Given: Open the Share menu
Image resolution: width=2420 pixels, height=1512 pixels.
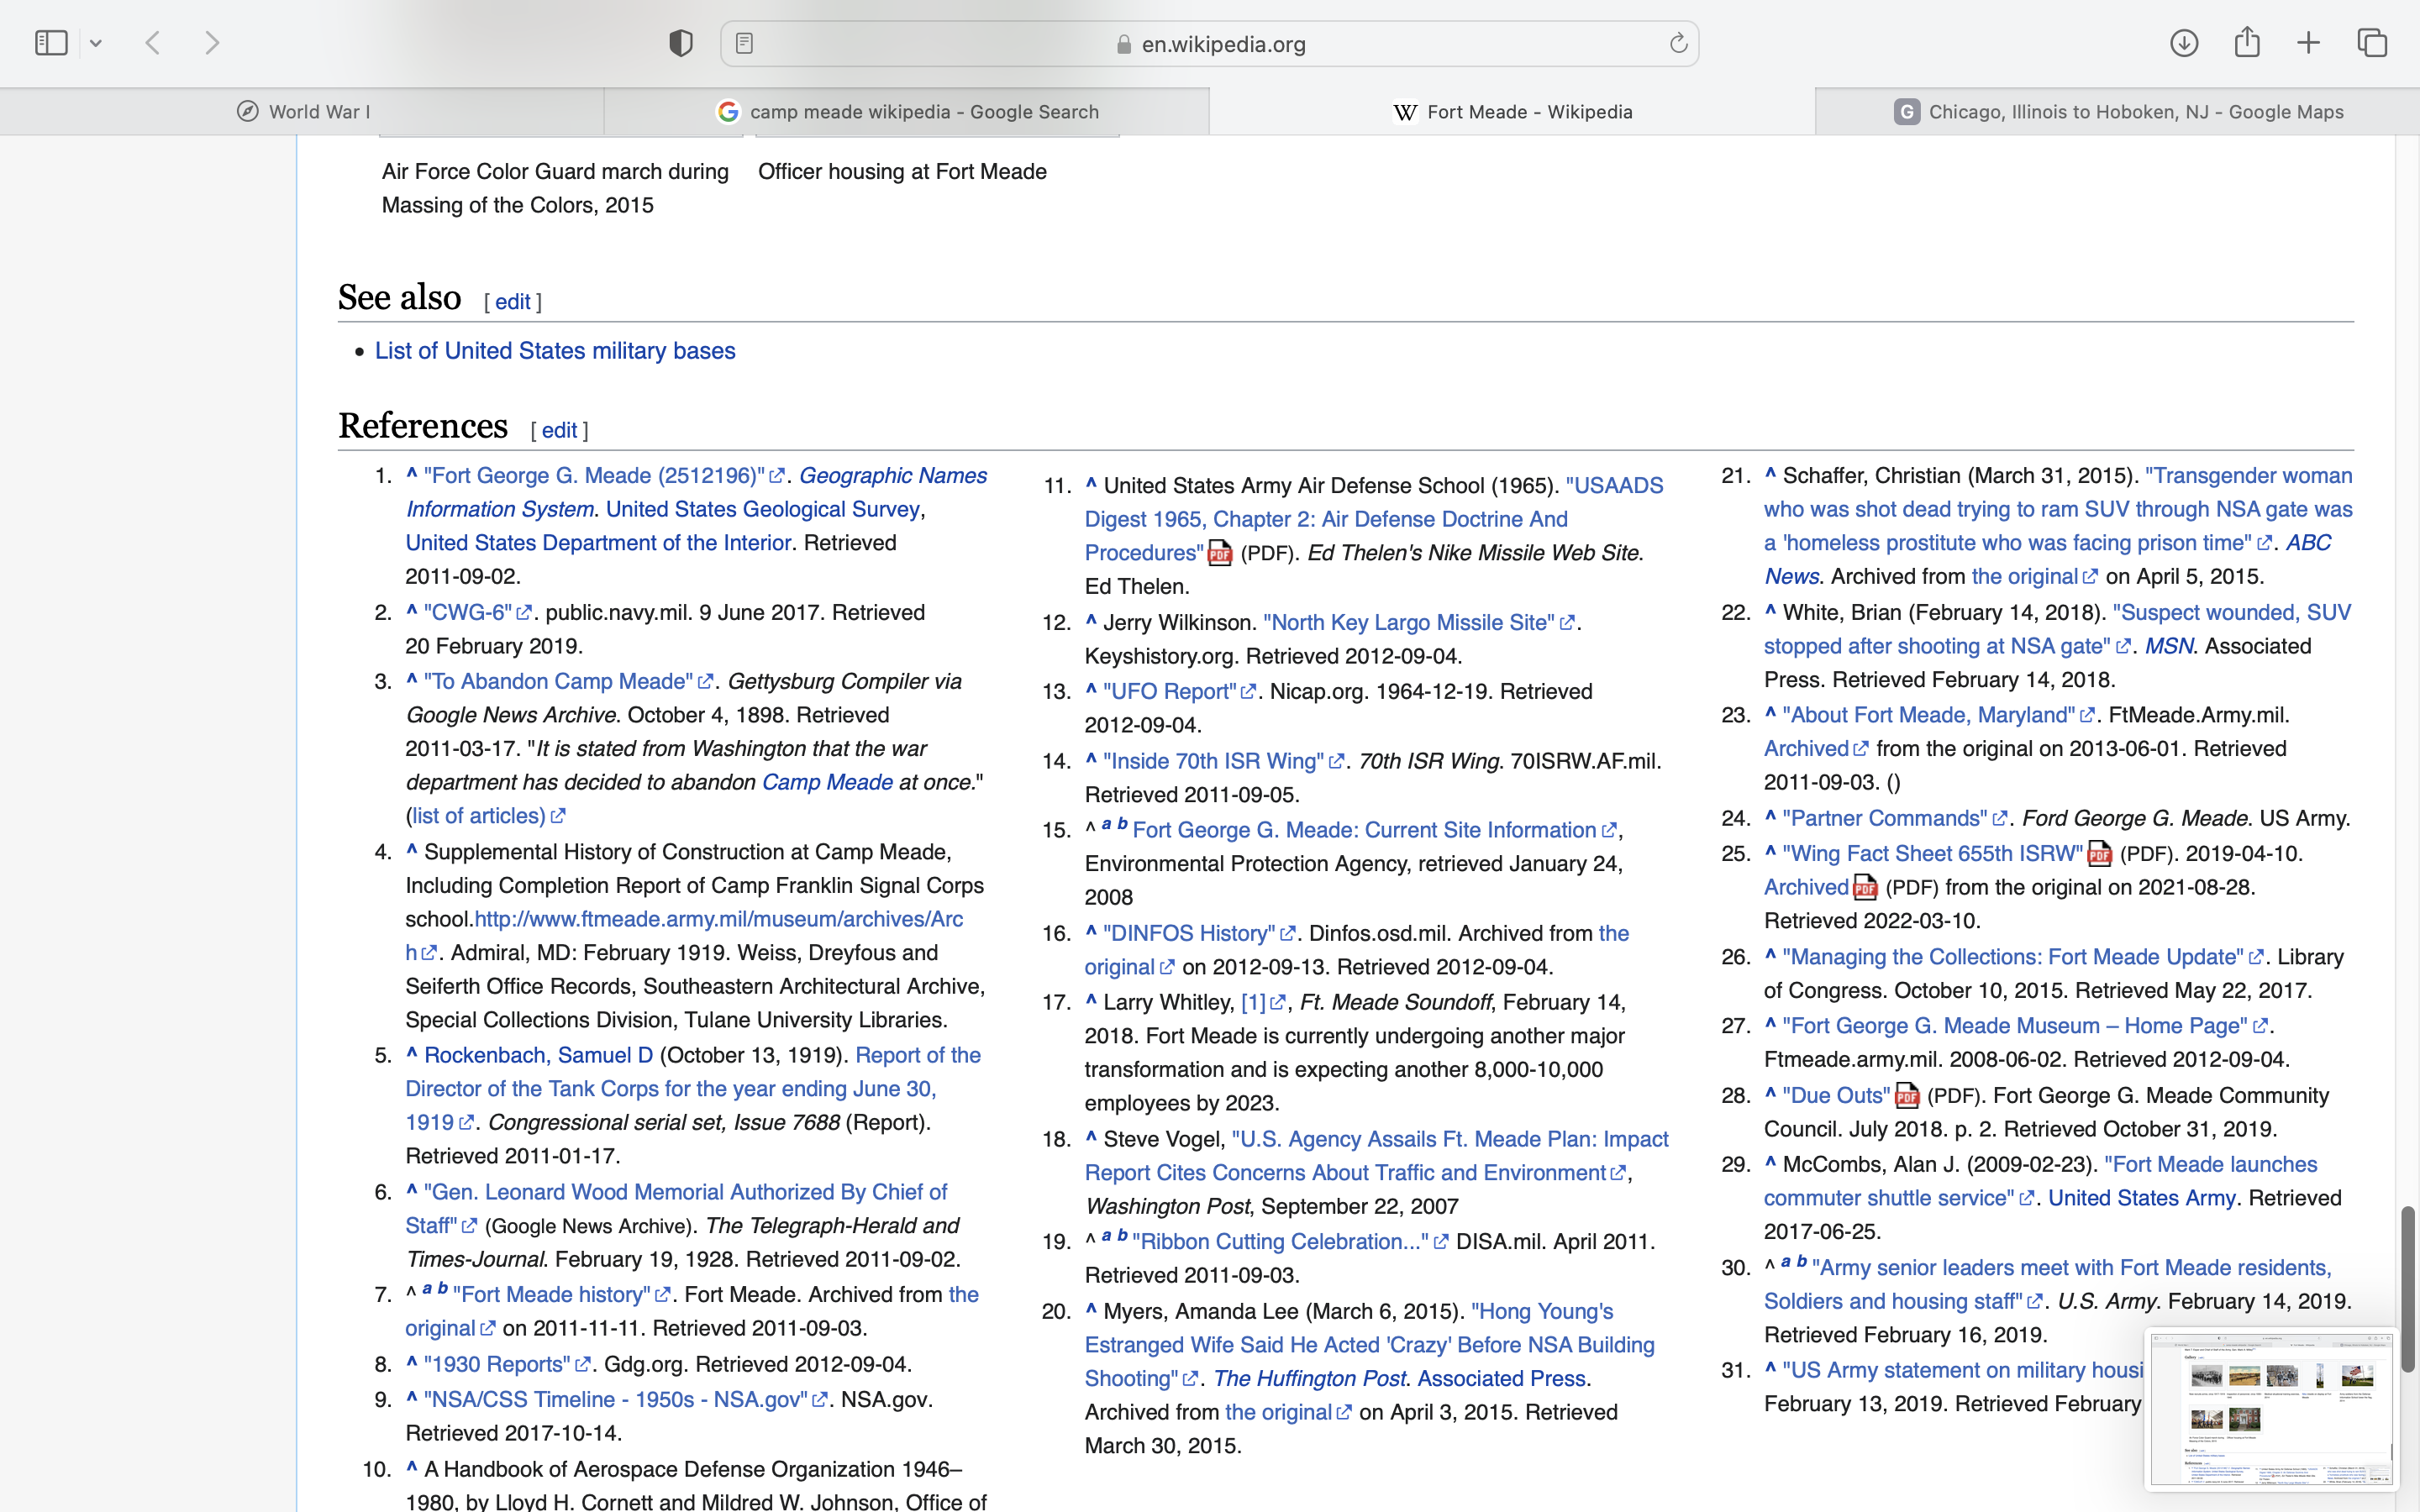Looking at the screenshot, I should coord(2247,43).
